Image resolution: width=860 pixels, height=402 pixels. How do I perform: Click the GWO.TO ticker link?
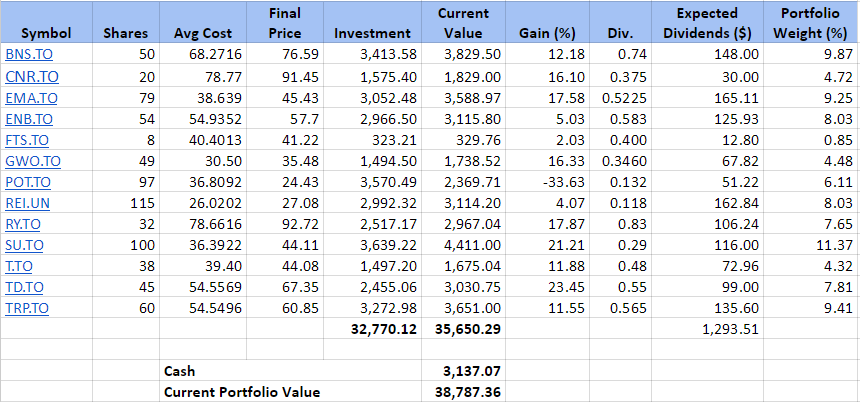(33, 161)
